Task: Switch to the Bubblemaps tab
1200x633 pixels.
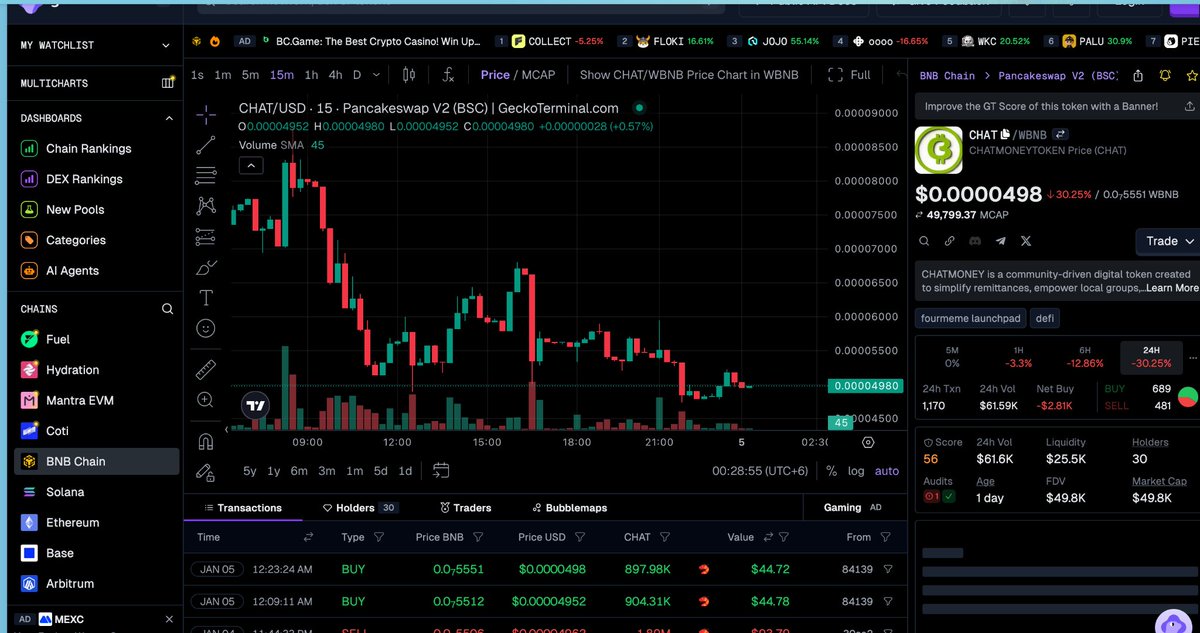Action: point(569,508)
